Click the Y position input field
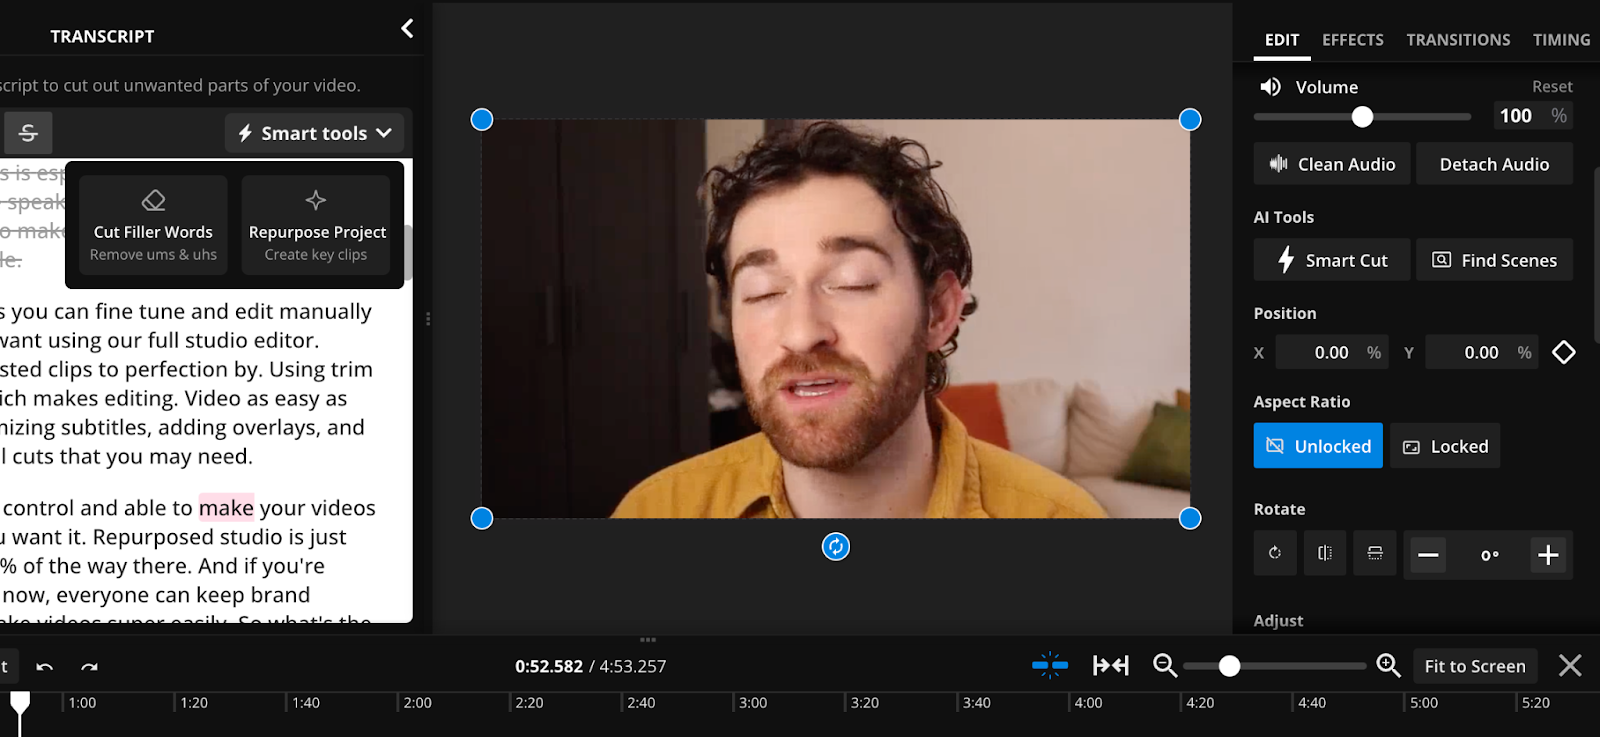The image size is (1600, 737). tap(1482, 352)
